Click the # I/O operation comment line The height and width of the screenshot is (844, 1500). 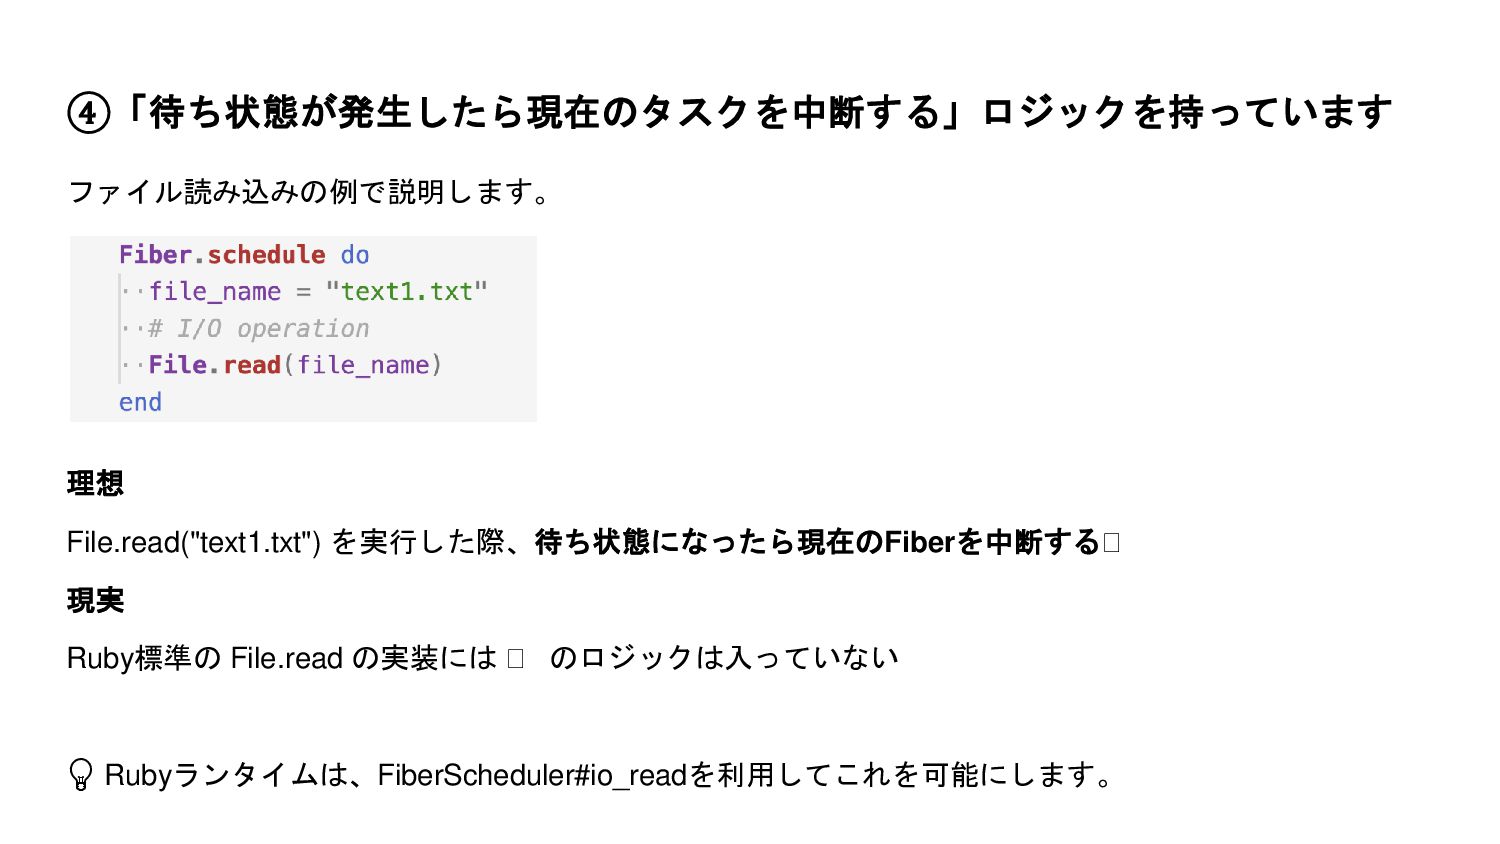coord(259,329)
